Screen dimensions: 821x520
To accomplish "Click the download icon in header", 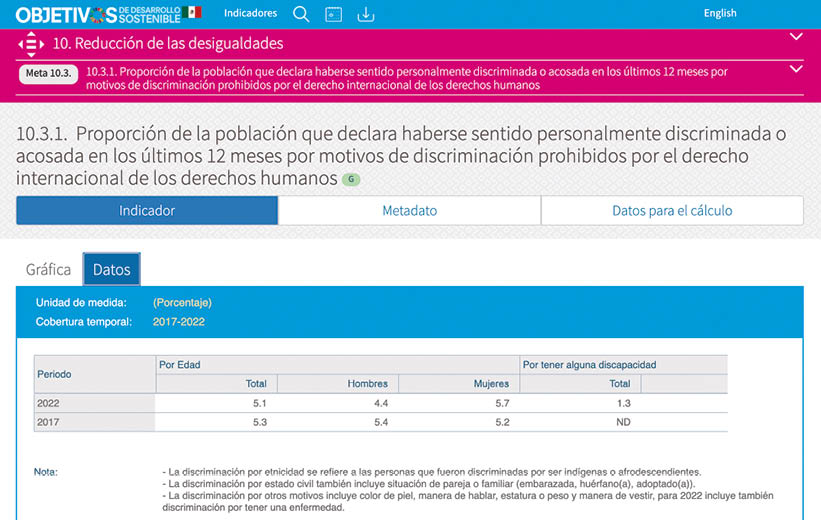I will (x=366, y=14).
